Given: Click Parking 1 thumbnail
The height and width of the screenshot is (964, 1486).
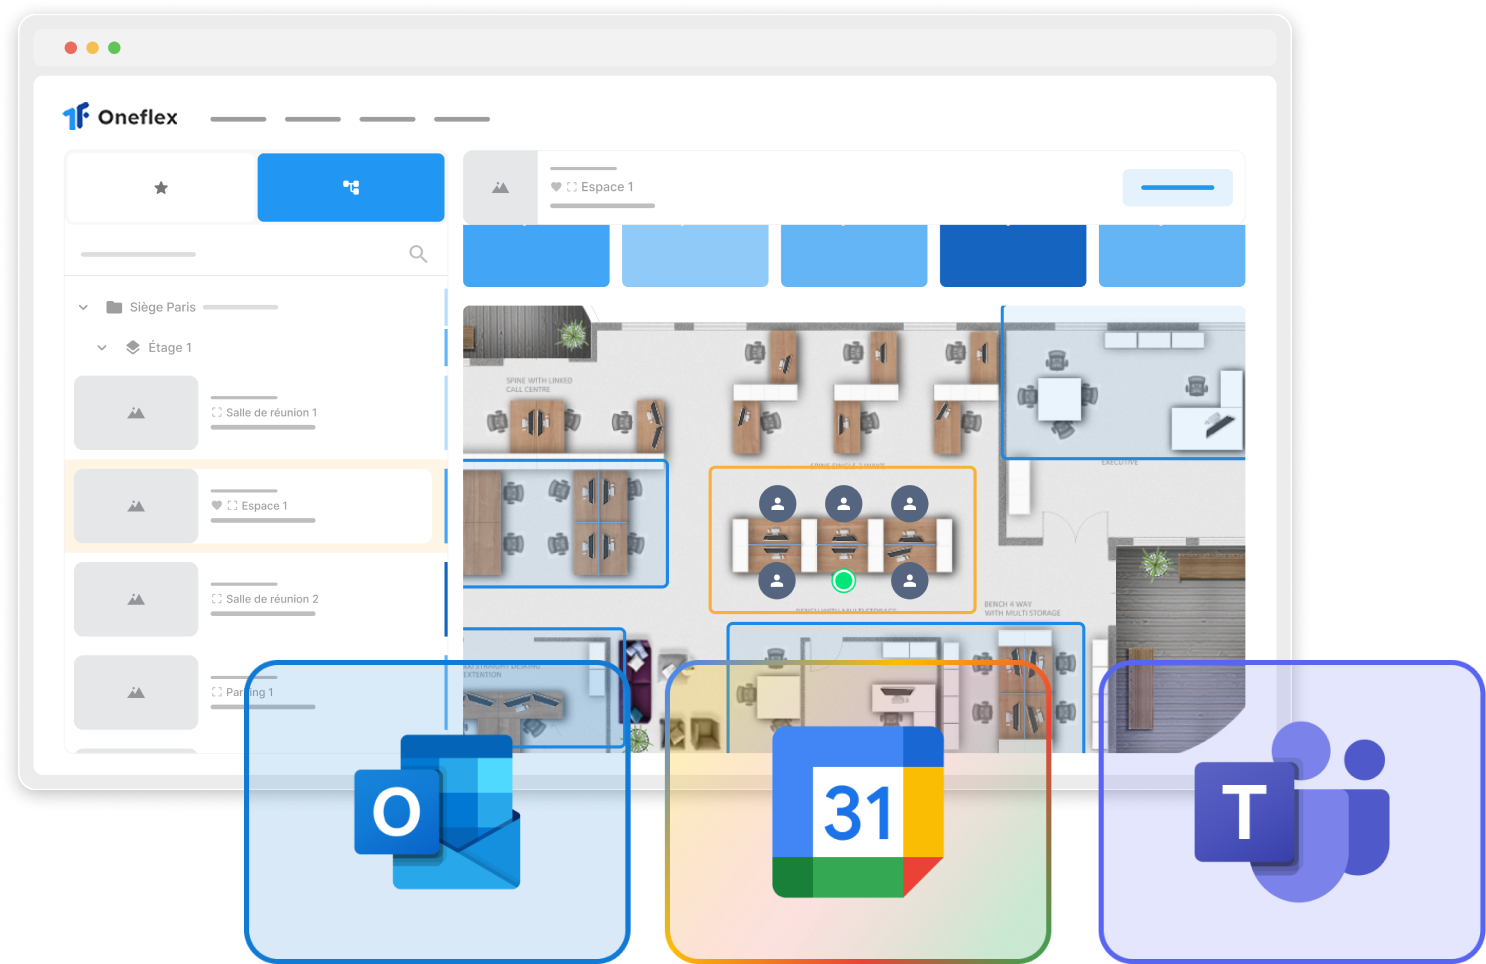Looking at the screenshot, I should 136,692.
